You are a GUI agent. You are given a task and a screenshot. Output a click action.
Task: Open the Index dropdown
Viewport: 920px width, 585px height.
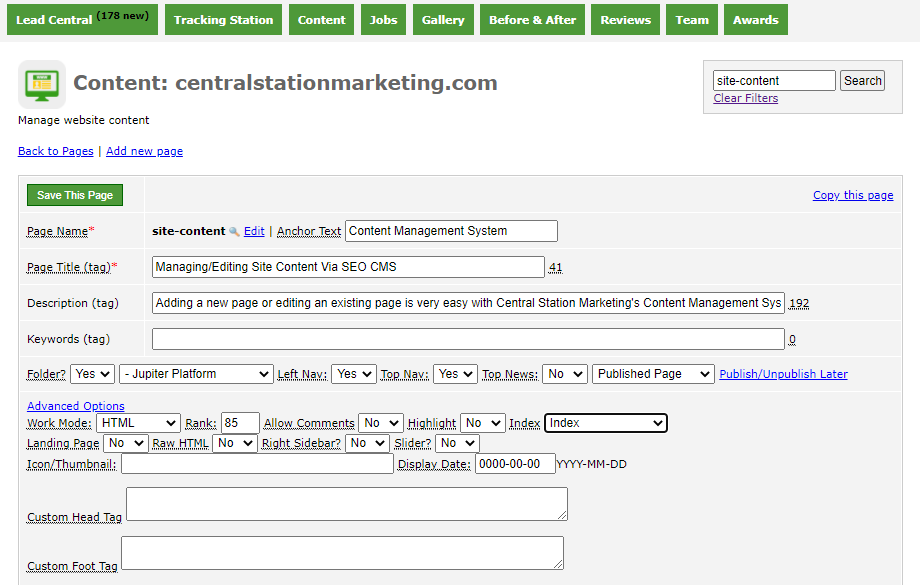tap(606, 423)
